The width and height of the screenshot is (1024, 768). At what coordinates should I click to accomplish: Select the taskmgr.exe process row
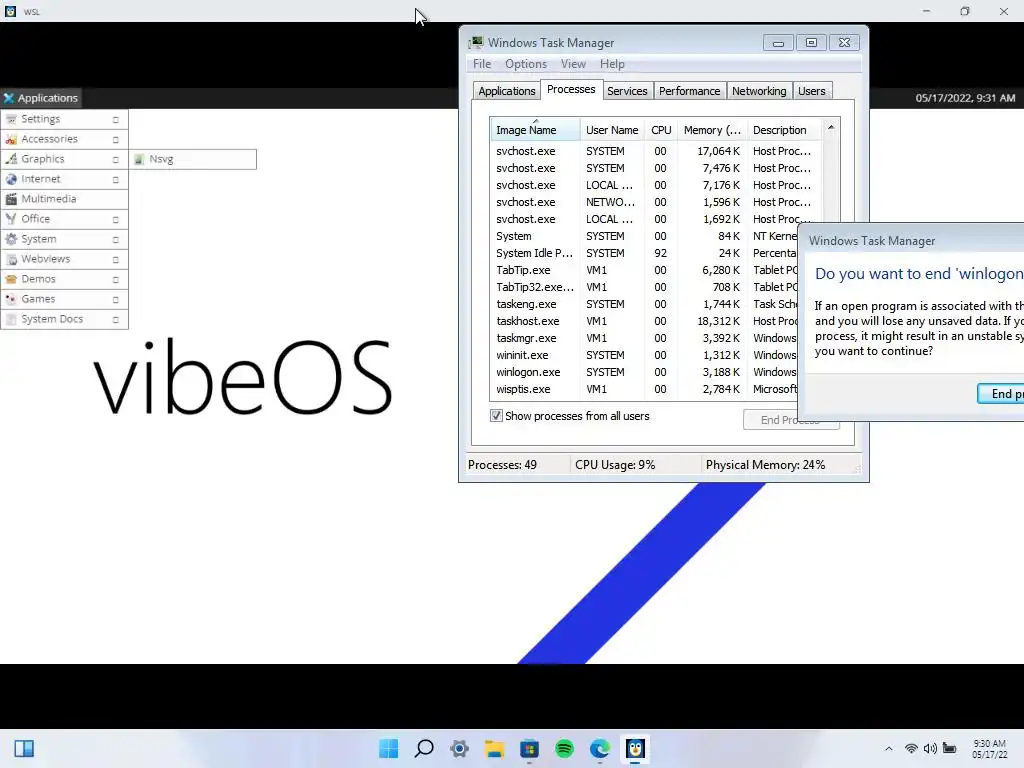[643, 338]
